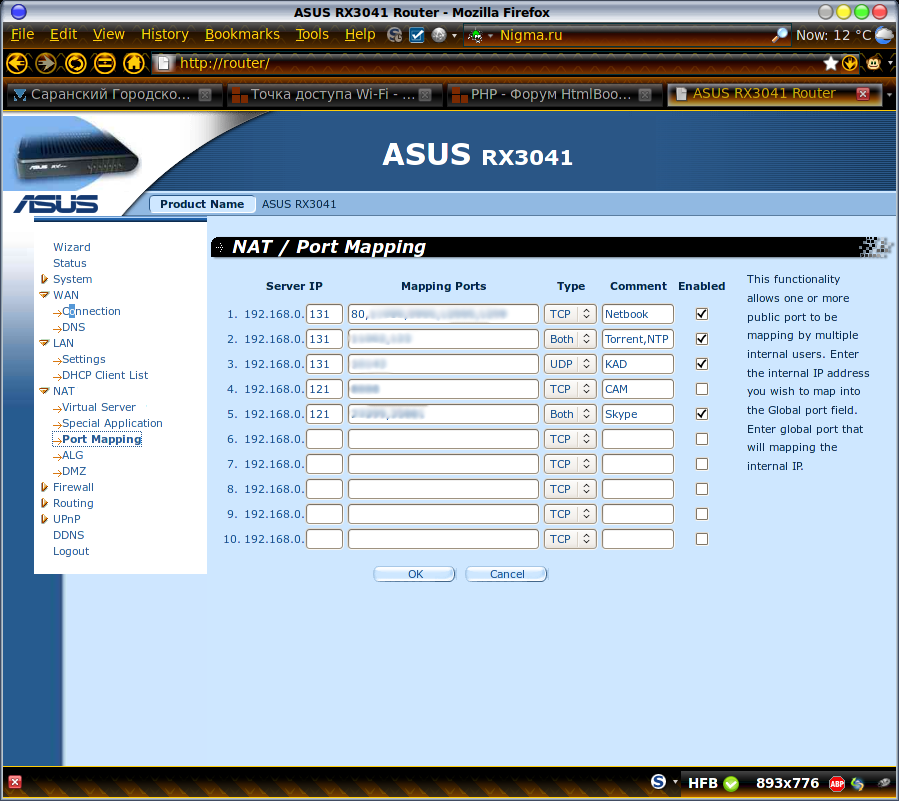
Task: Uncheck Enabled for Torrent,NTP row
Action: (x=702, y=339)
